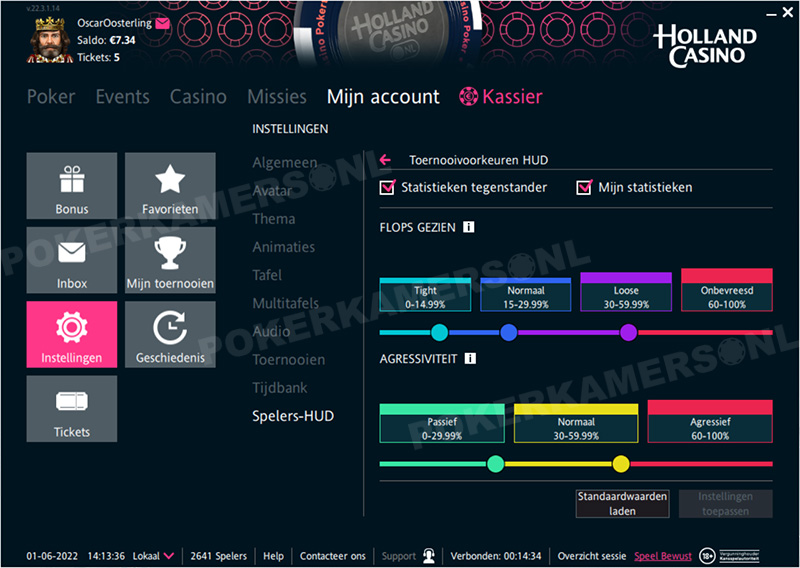Select Toernooien in settings list

point(288,360)
